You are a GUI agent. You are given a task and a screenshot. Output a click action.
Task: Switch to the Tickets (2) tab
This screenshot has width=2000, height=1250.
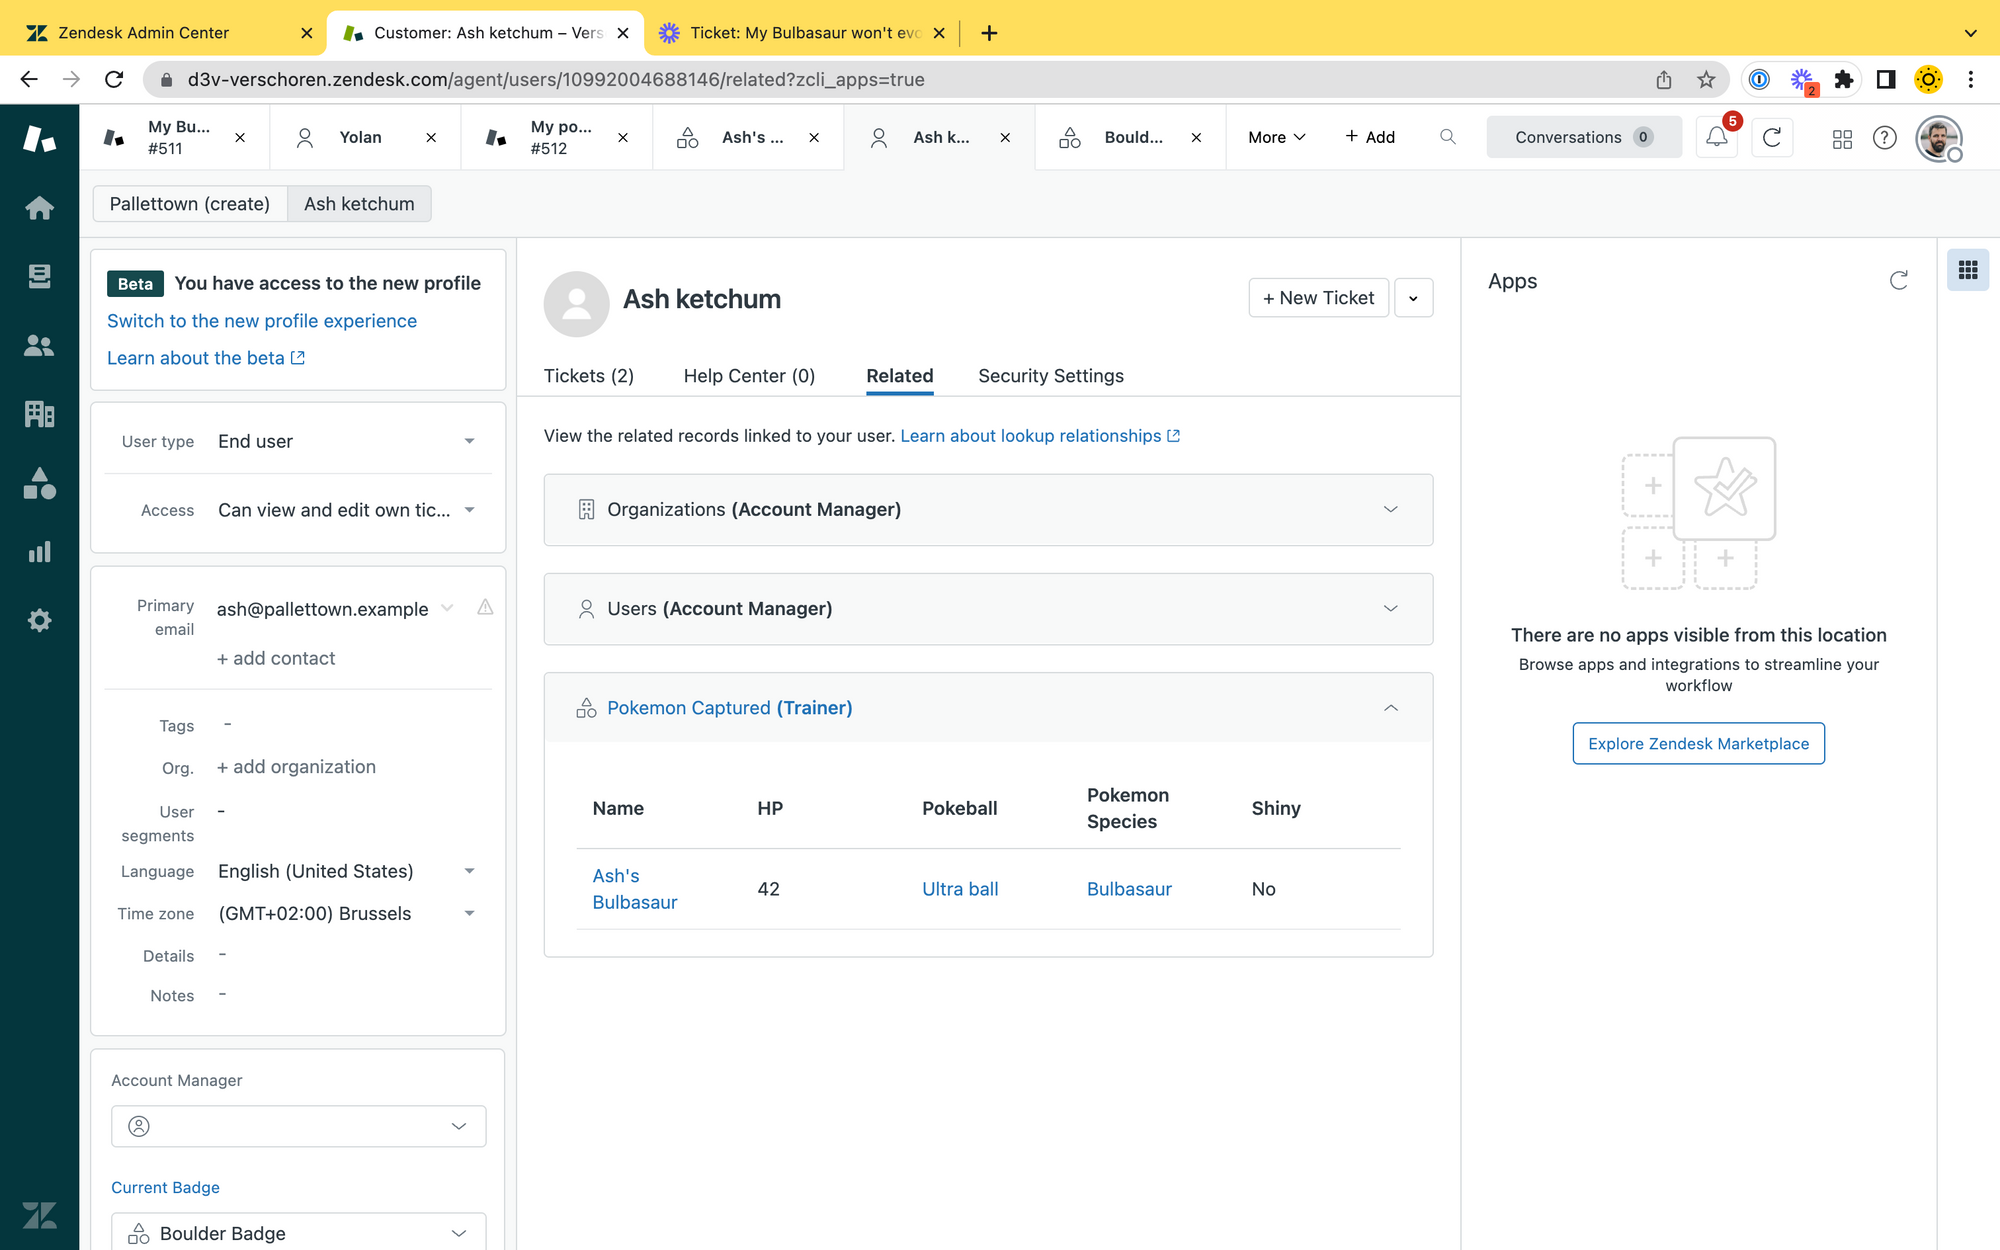click(588, 376)
